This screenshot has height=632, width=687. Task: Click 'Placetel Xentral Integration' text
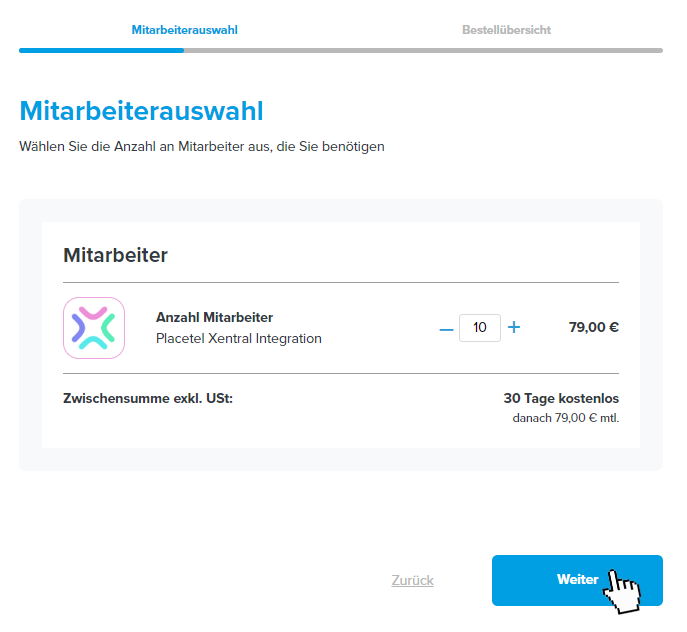point(239,339)
